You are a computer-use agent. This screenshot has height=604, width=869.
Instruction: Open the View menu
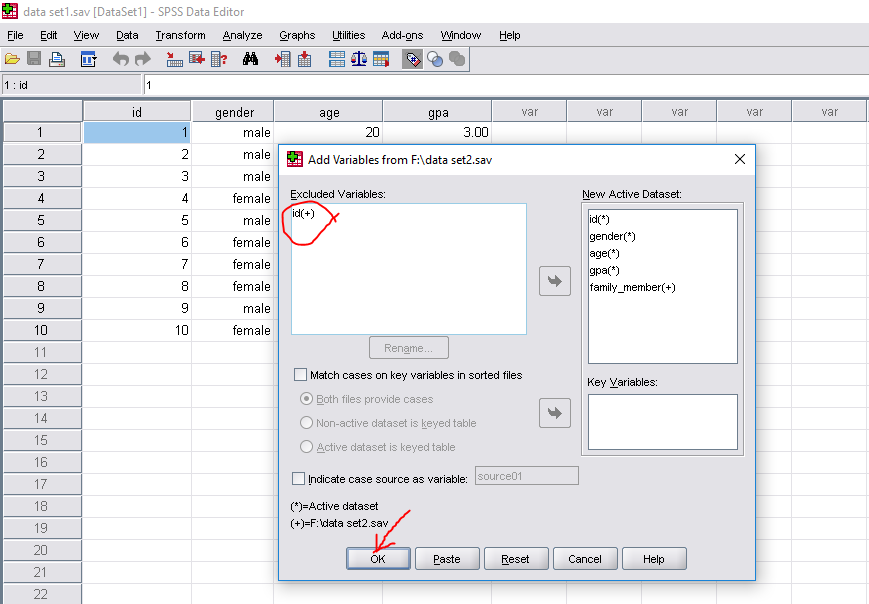pos(86,35)
